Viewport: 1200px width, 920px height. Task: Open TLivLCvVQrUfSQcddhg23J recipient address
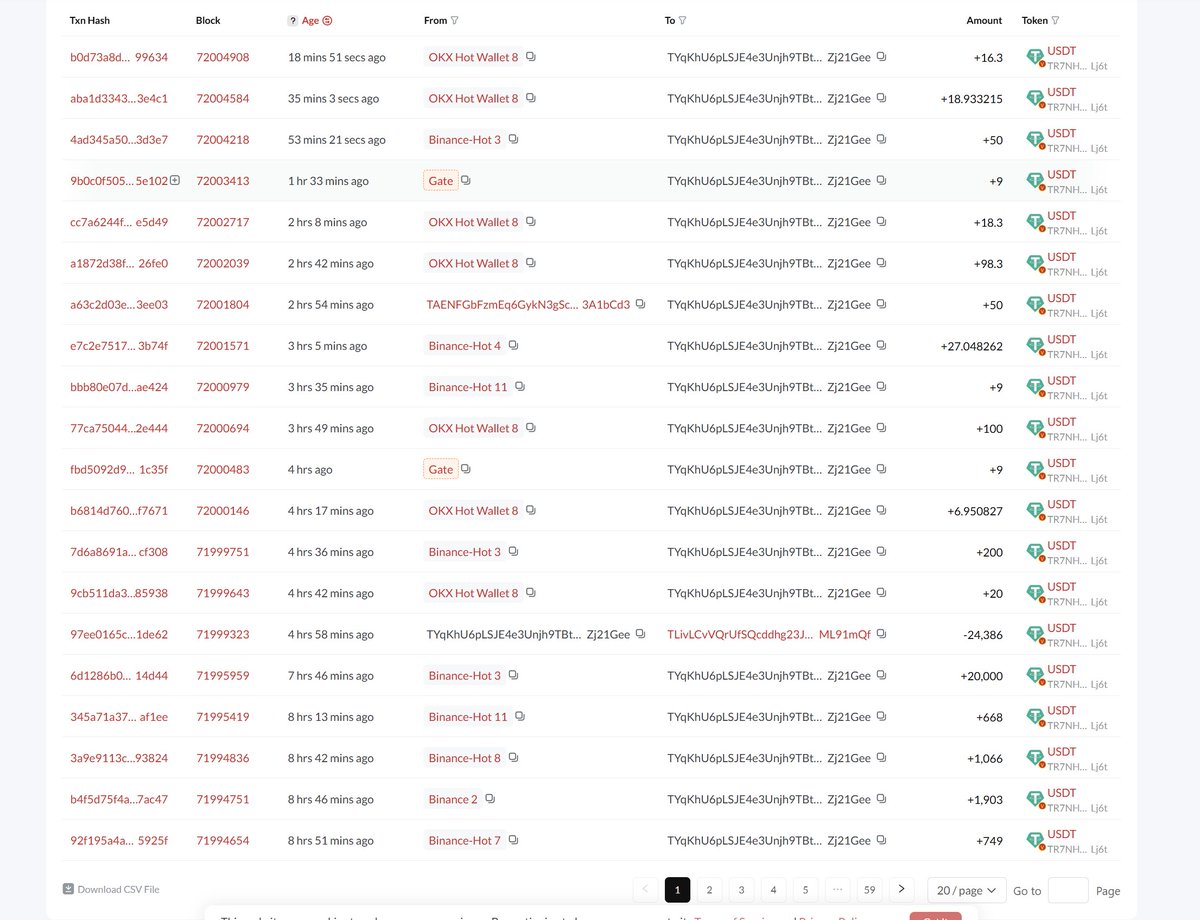tap(769, 634)
